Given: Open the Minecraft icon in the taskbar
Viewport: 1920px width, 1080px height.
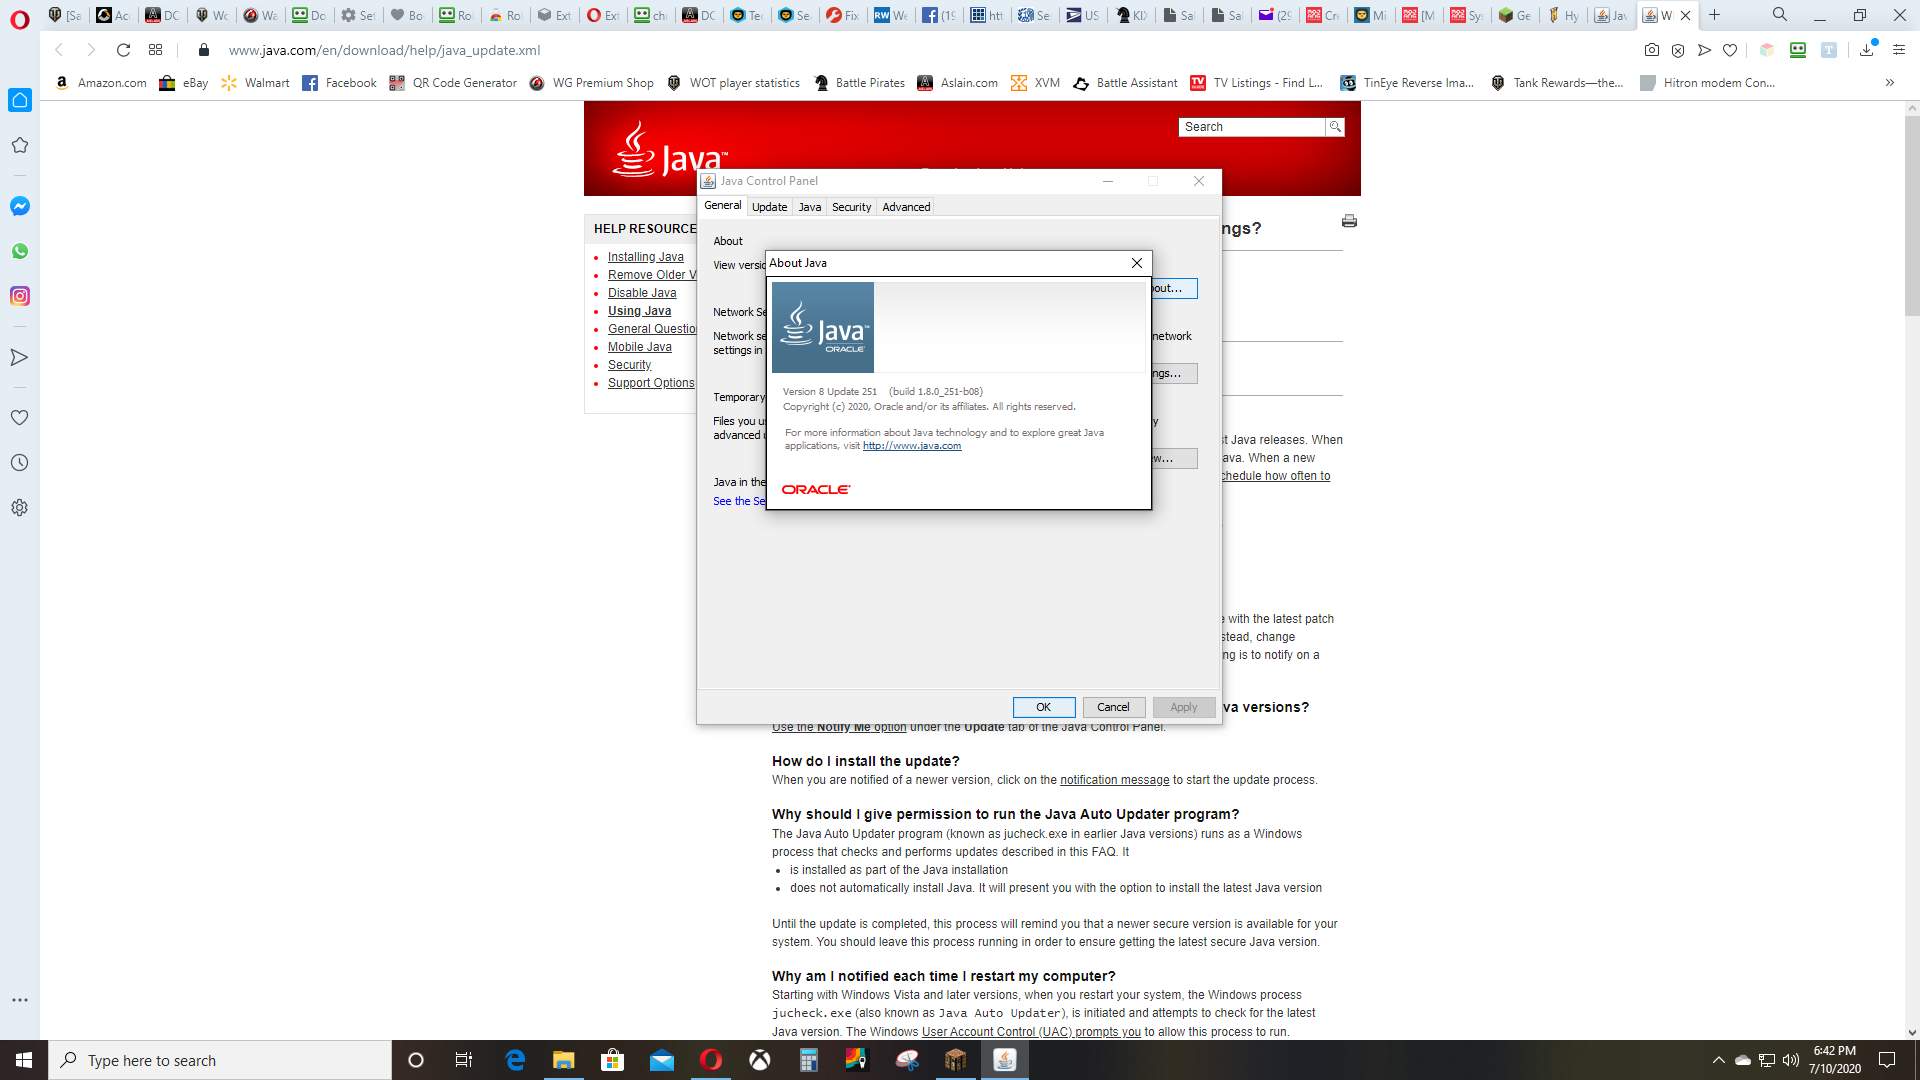Looking at the screenshot, I should pyautogui.click(x=956, y=1060).
